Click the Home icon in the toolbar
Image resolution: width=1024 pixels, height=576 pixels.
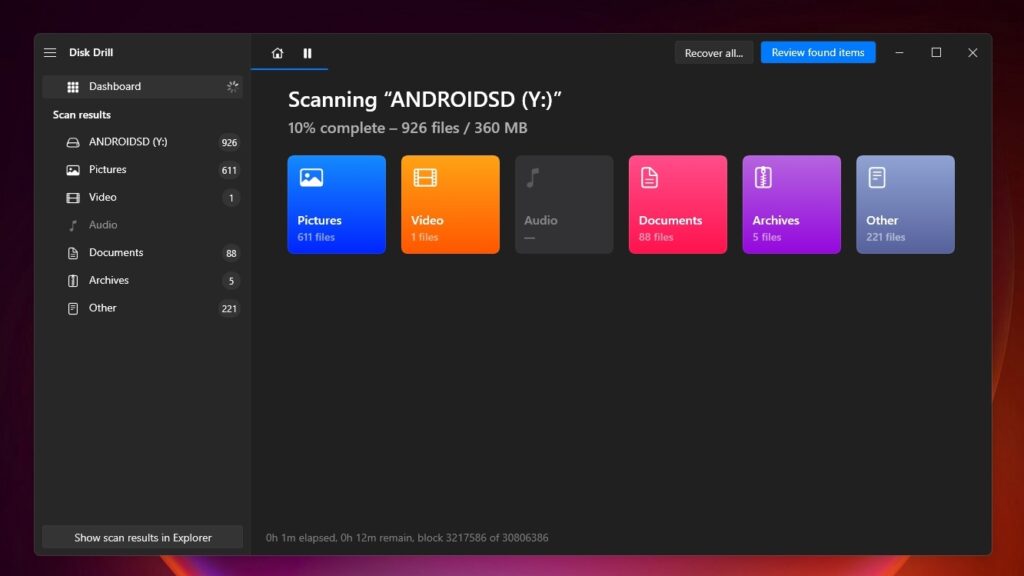277,53
